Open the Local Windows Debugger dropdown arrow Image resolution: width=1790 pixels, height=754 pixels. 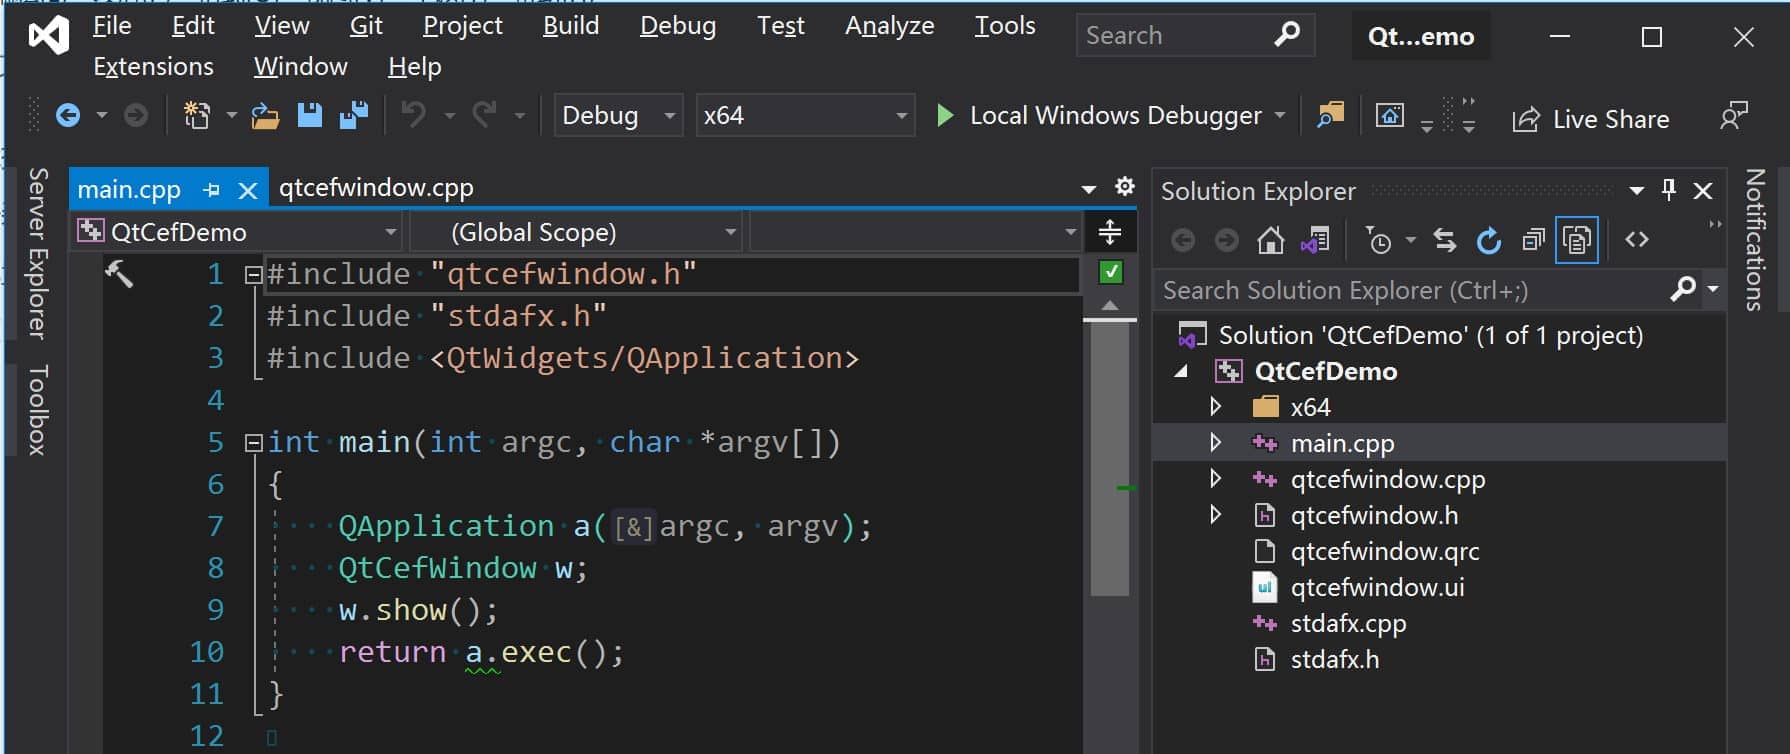[x=1280, y=115]
